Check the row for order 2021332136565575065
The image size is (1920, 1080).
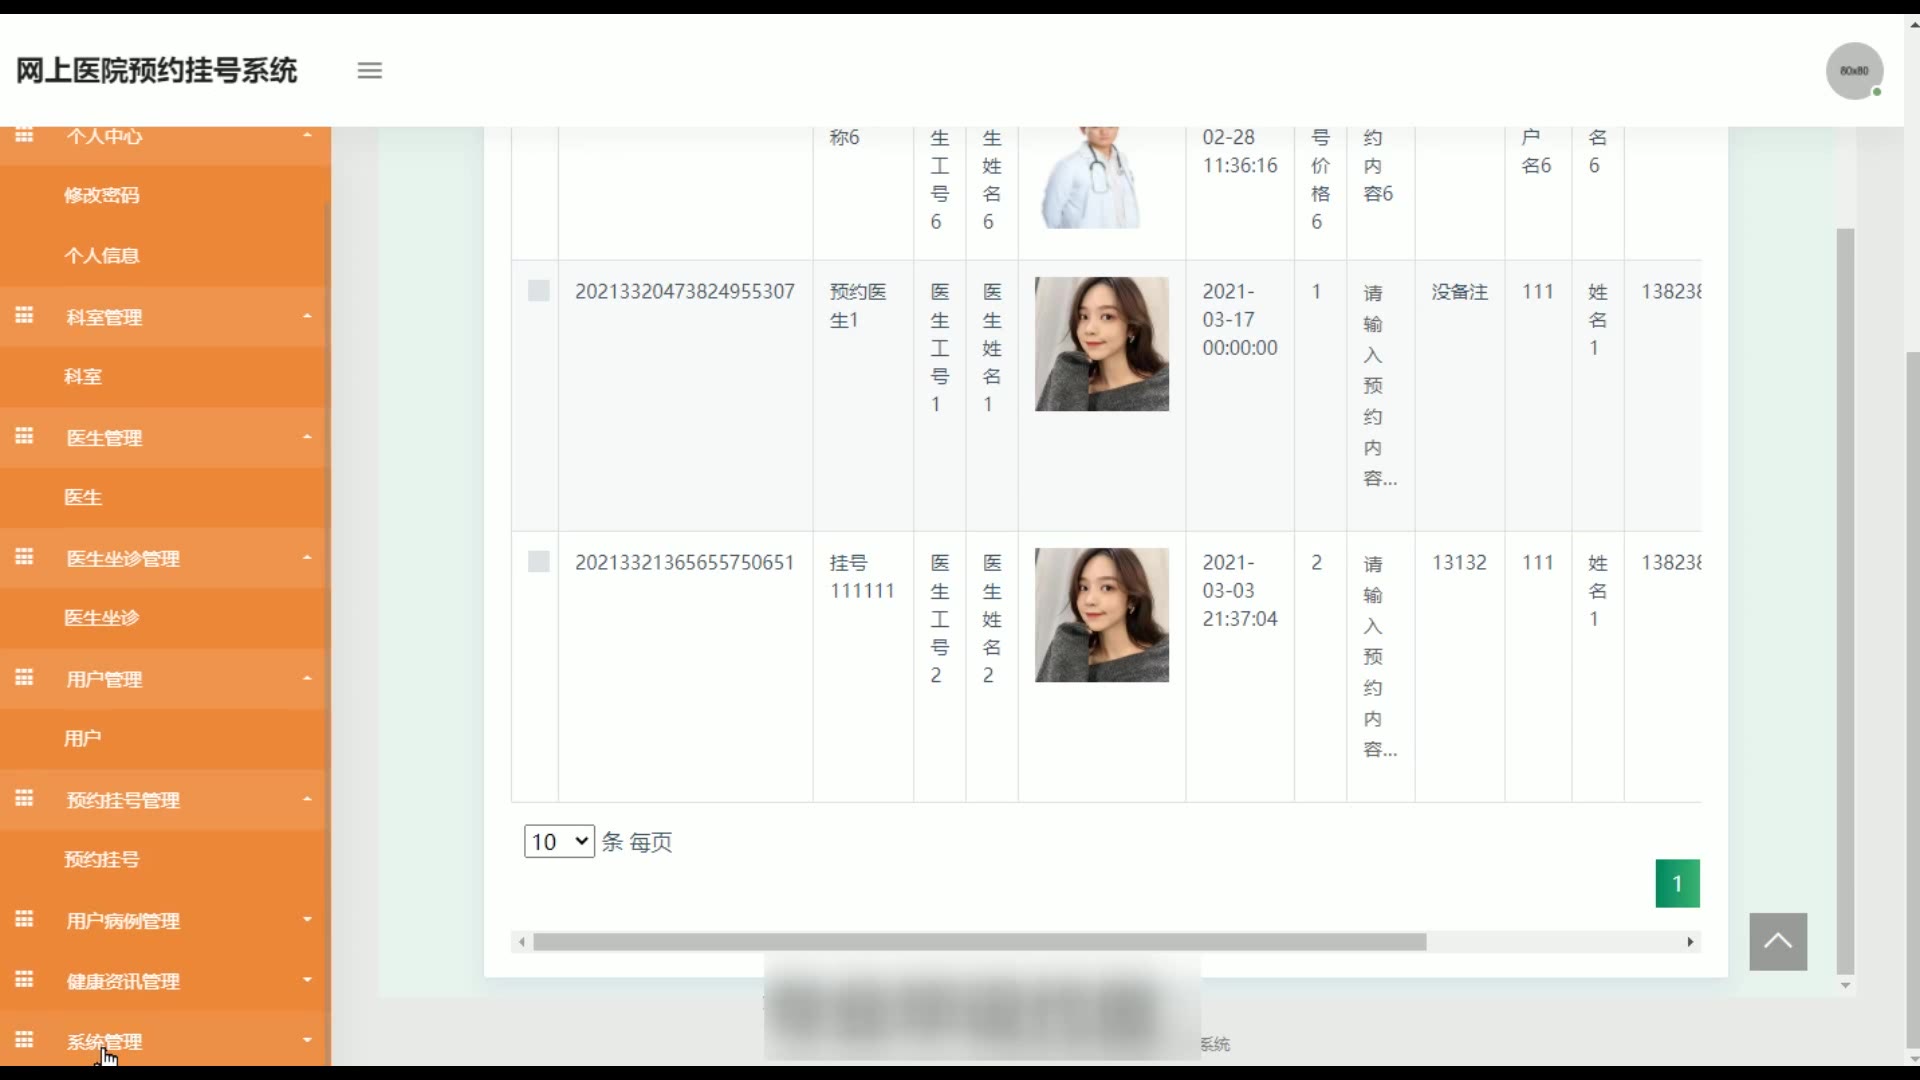tap(538, 562)
